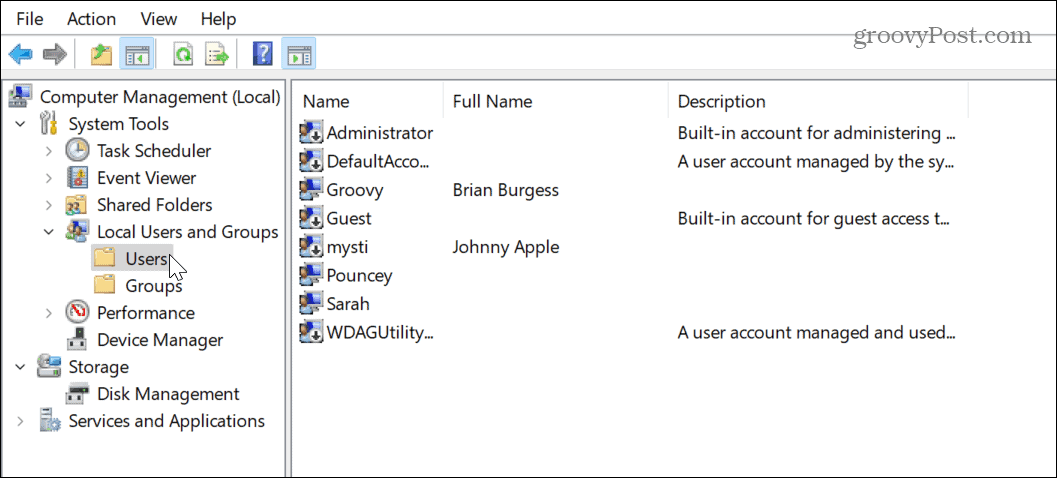This screenshot has height=478, width=1057.
Task: Click the Up one level folder icon
Action: pyautogui.click(x=101, y=54)
